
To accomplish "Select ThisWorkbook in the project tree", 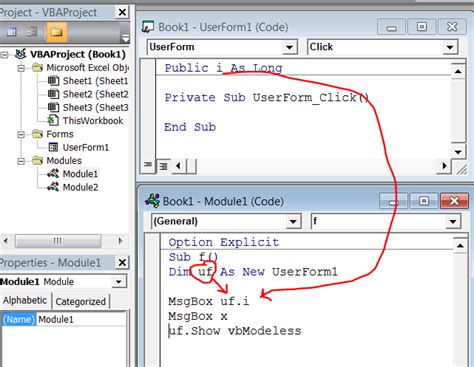I will [x=93, y=121].
